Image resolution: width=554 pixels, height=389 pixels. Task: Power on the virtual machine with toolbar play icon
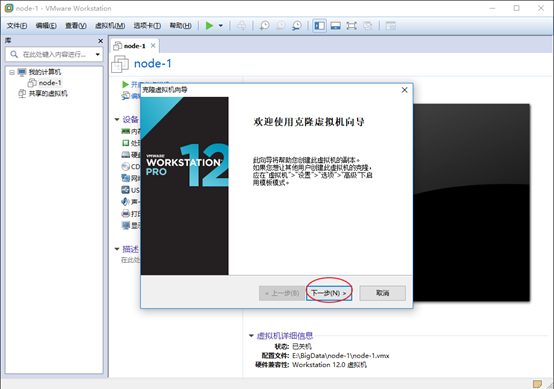pyautogui.click(x=209, y=25)
